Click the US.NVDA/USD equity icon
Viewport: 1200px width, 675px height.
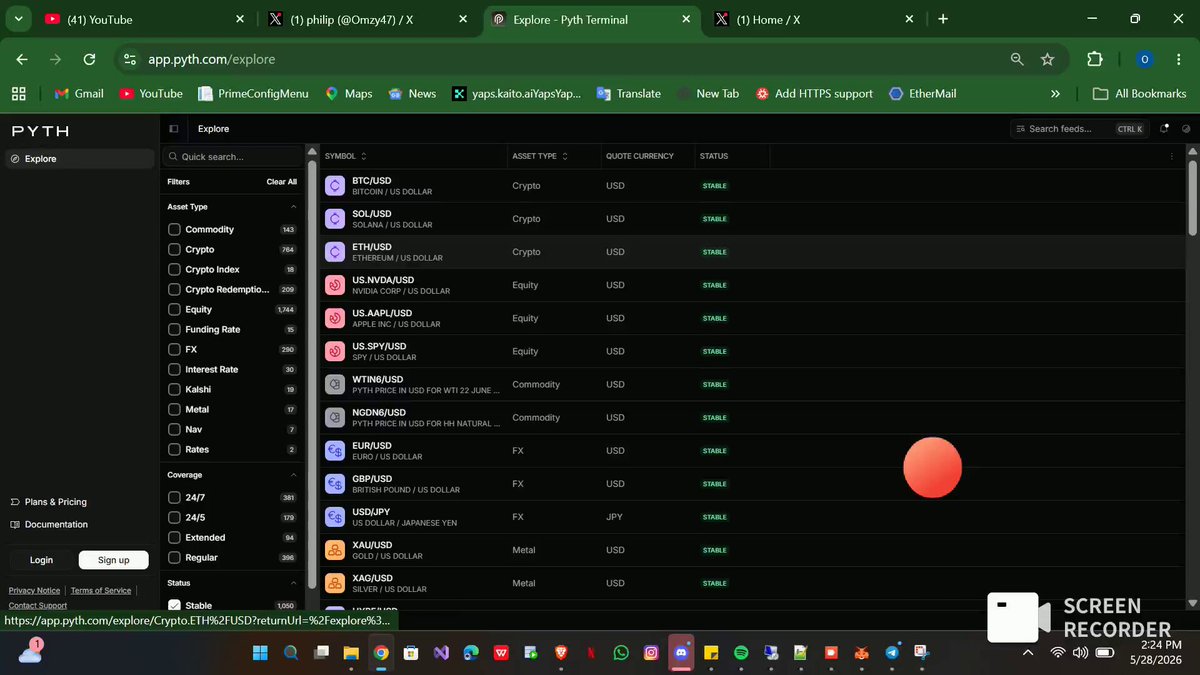[x=335, y=285]
